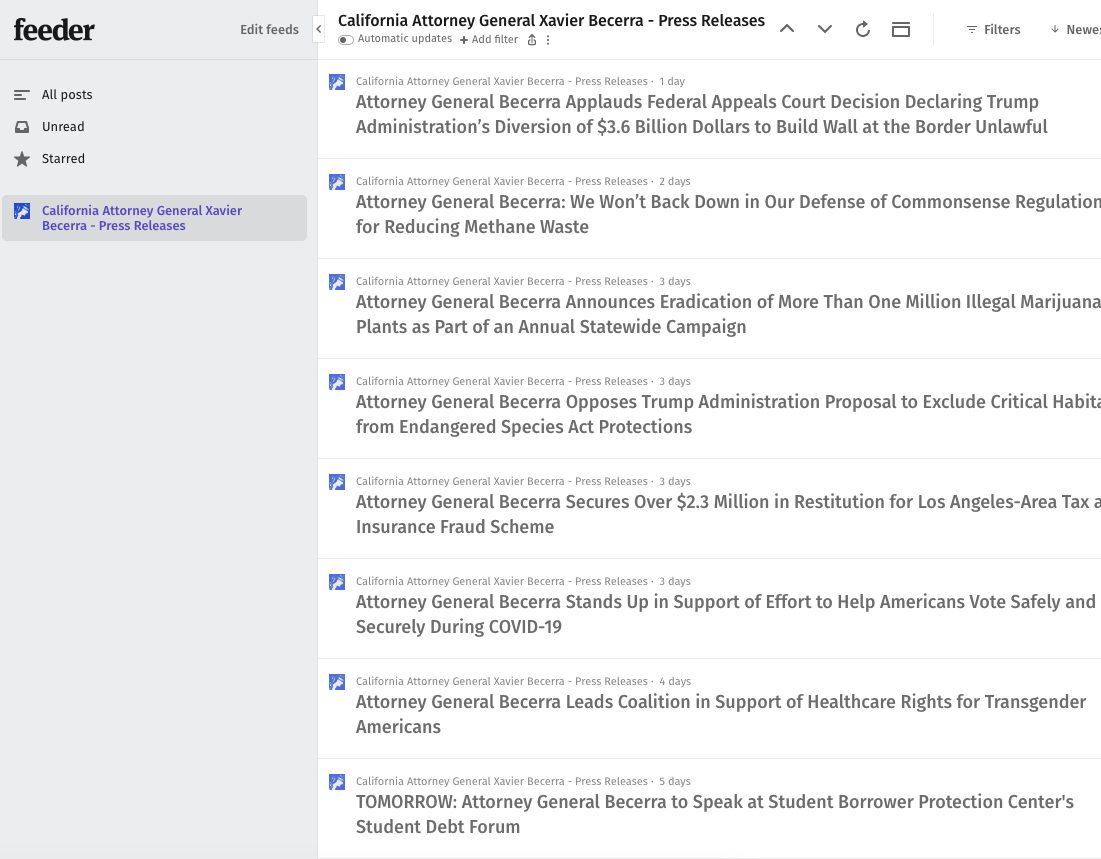Click the '2 days' timestamp
This screenshot has width=1101, height=859.
pos(675,181)
